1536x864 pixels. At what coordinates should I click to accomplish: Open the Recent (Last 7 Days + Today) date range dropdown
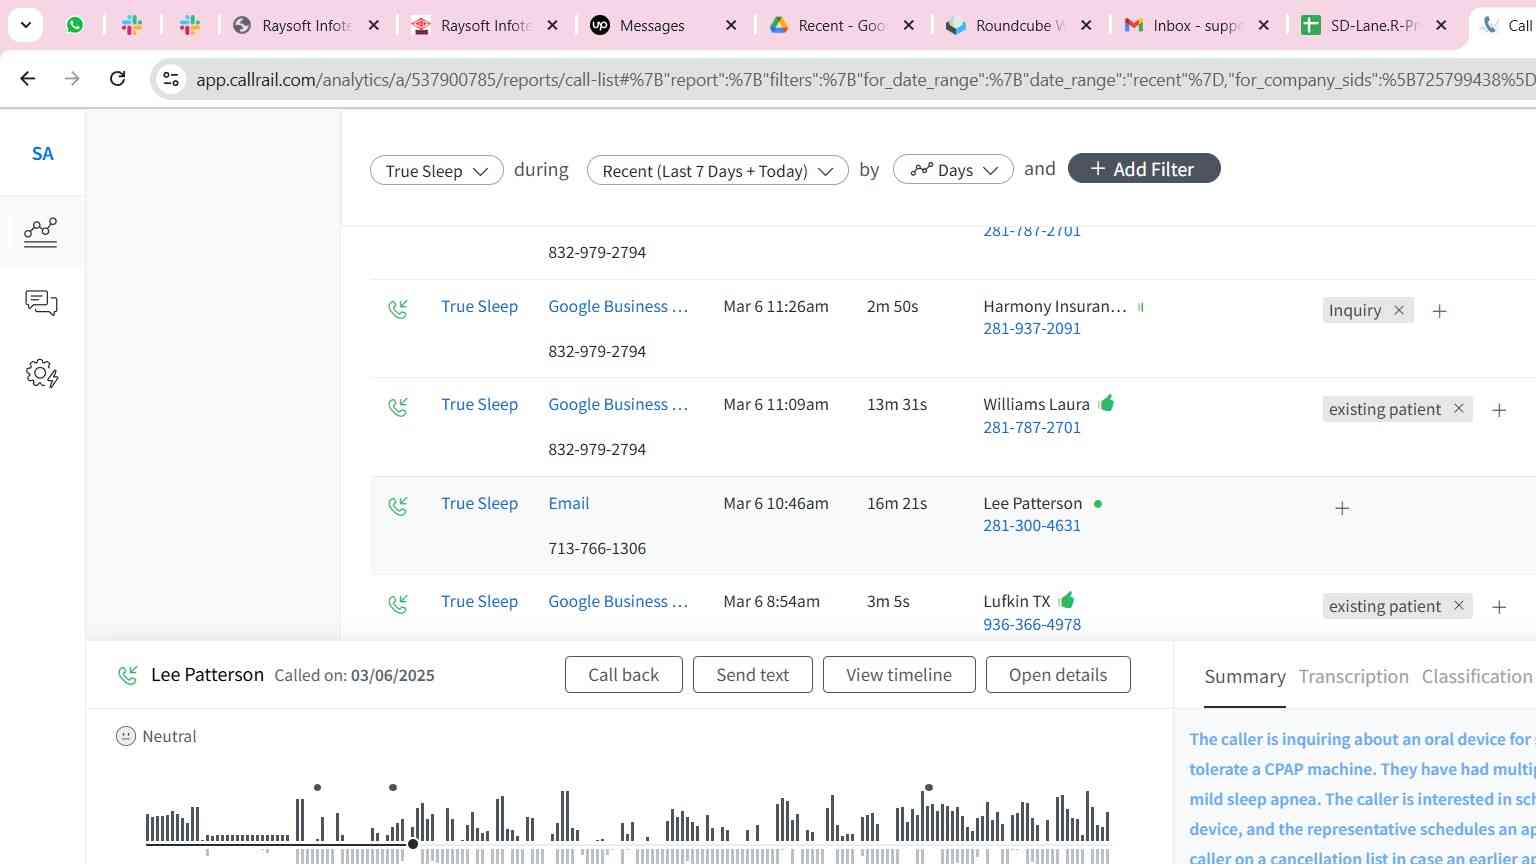(x=717, y=170)
